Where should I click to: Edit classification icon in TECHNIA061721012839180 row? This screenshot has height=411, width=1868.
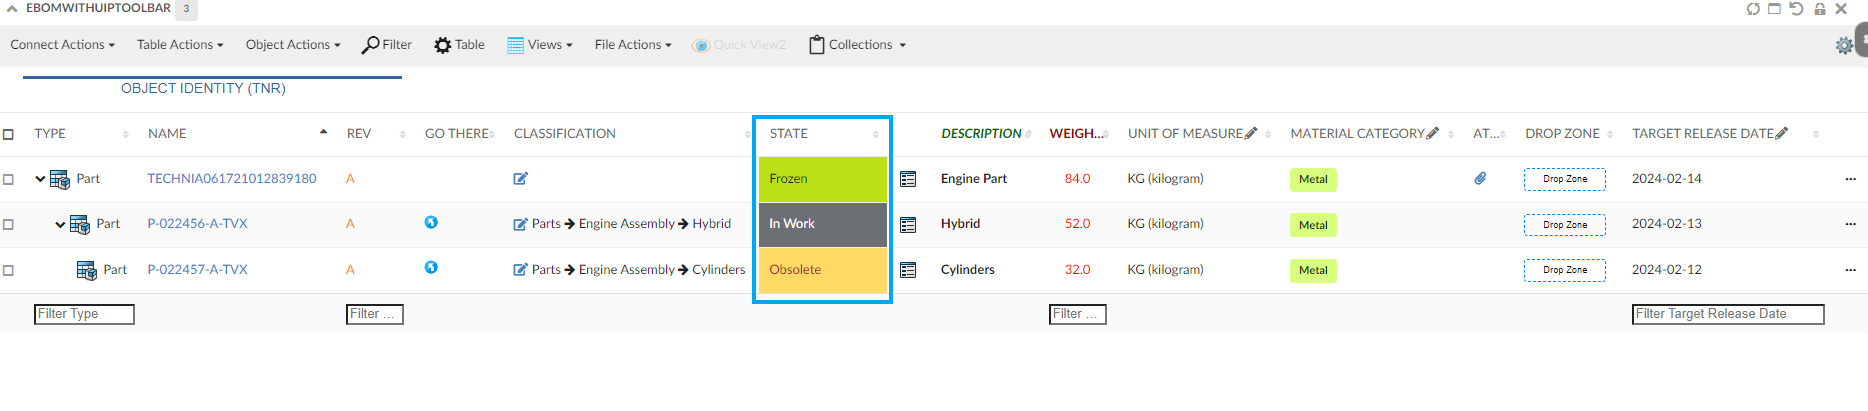pyautogui.click(x=520, y=179)
